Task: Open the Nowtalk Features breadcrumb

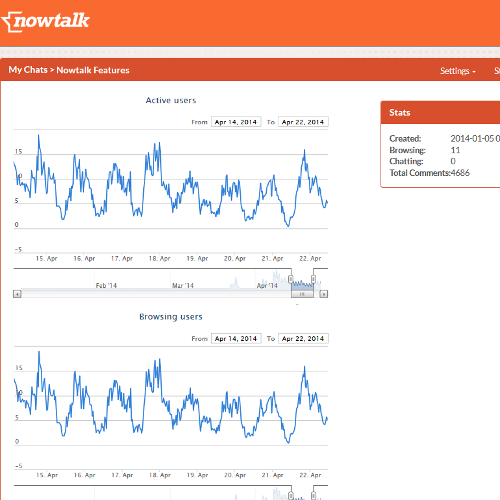Action: [93, 70]
